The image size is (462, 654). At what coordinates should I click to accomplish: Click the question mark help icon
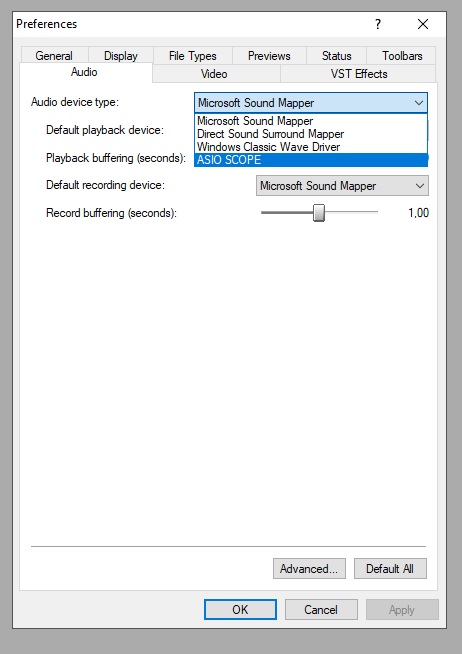pyautogui.click(x=378, y=24)
